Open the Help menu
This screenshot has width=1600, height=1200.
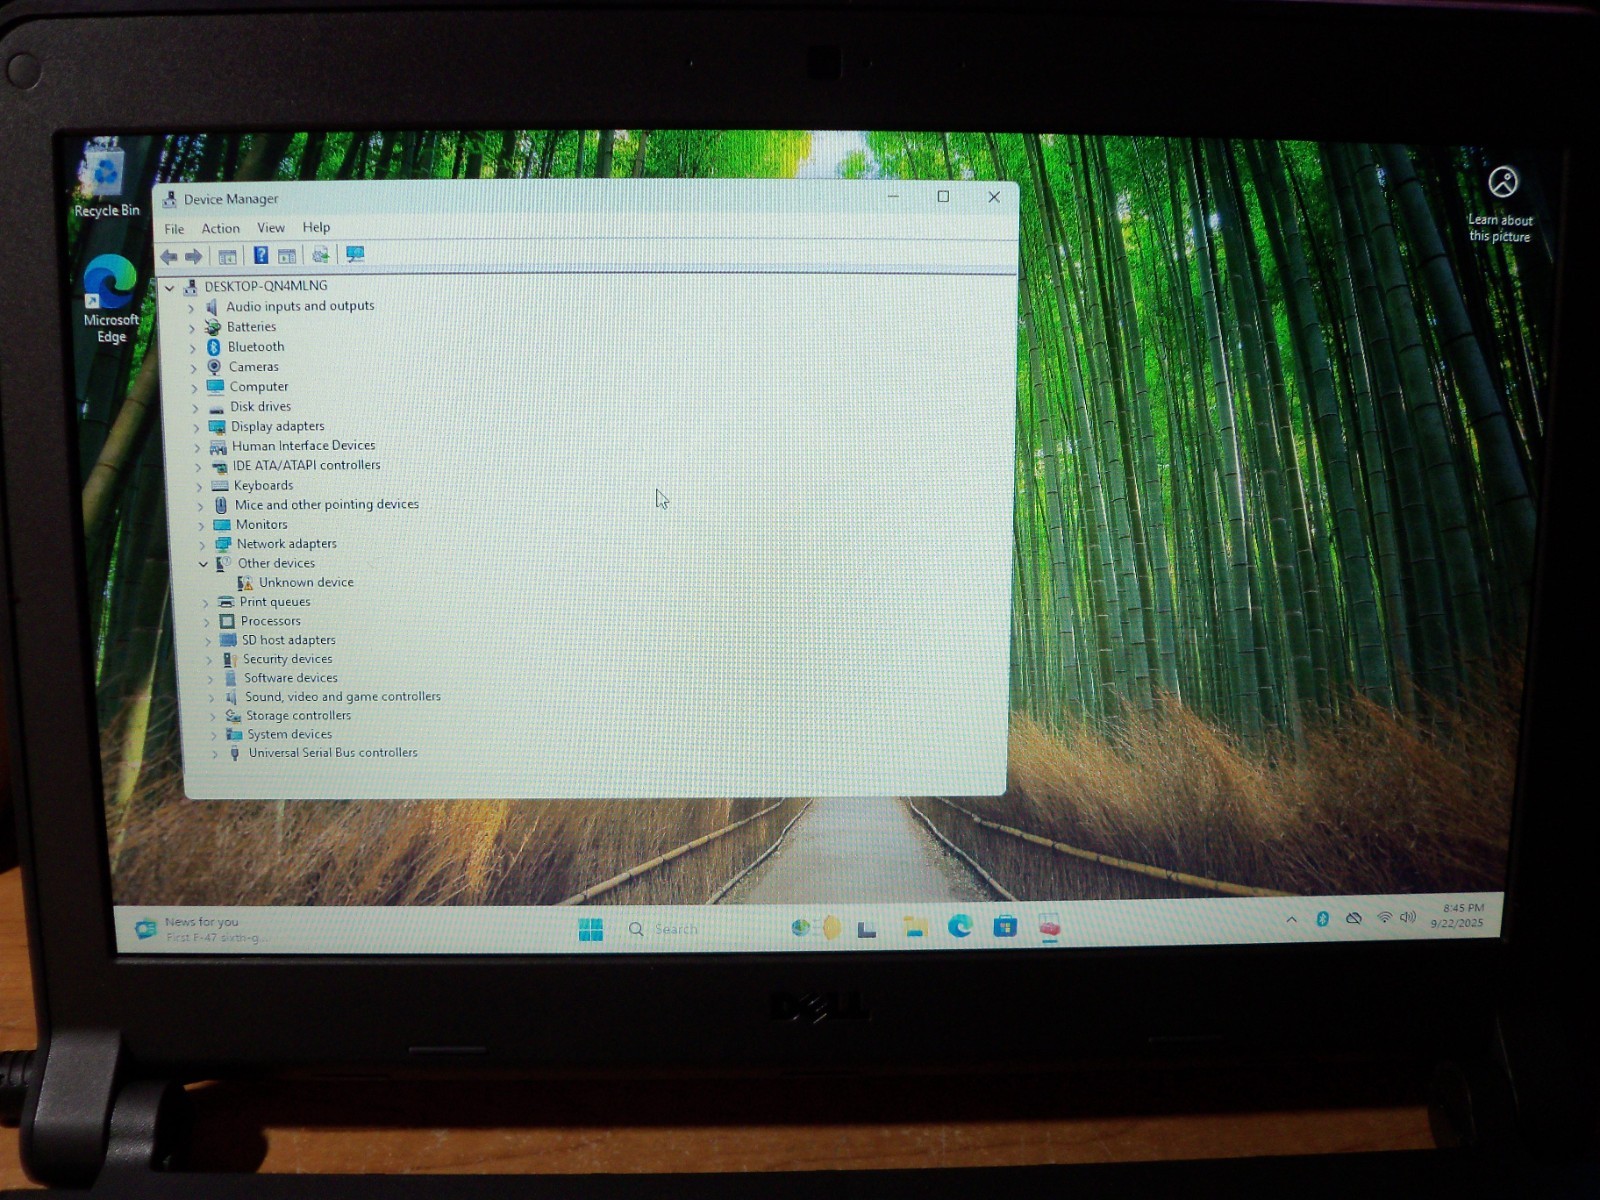point(316,227)
